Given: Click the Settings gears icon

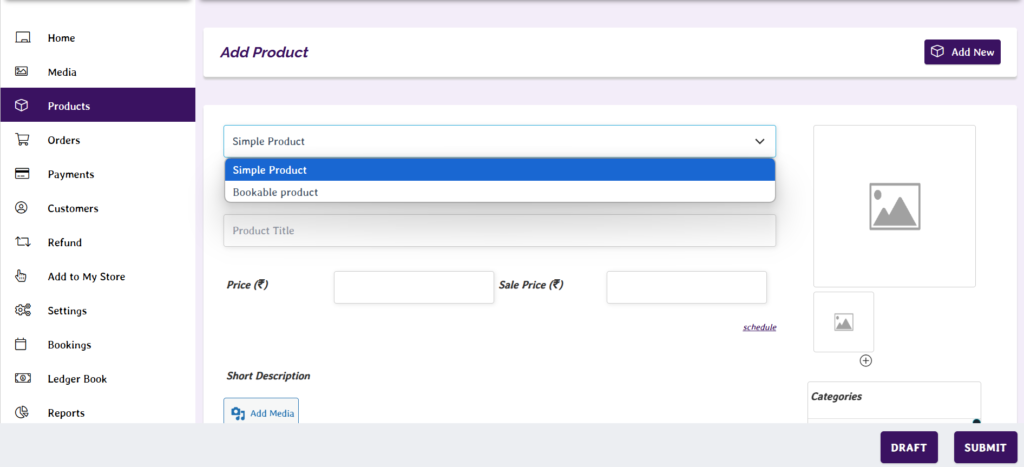Looking at the screenshot, I should (x=22, y=310).
